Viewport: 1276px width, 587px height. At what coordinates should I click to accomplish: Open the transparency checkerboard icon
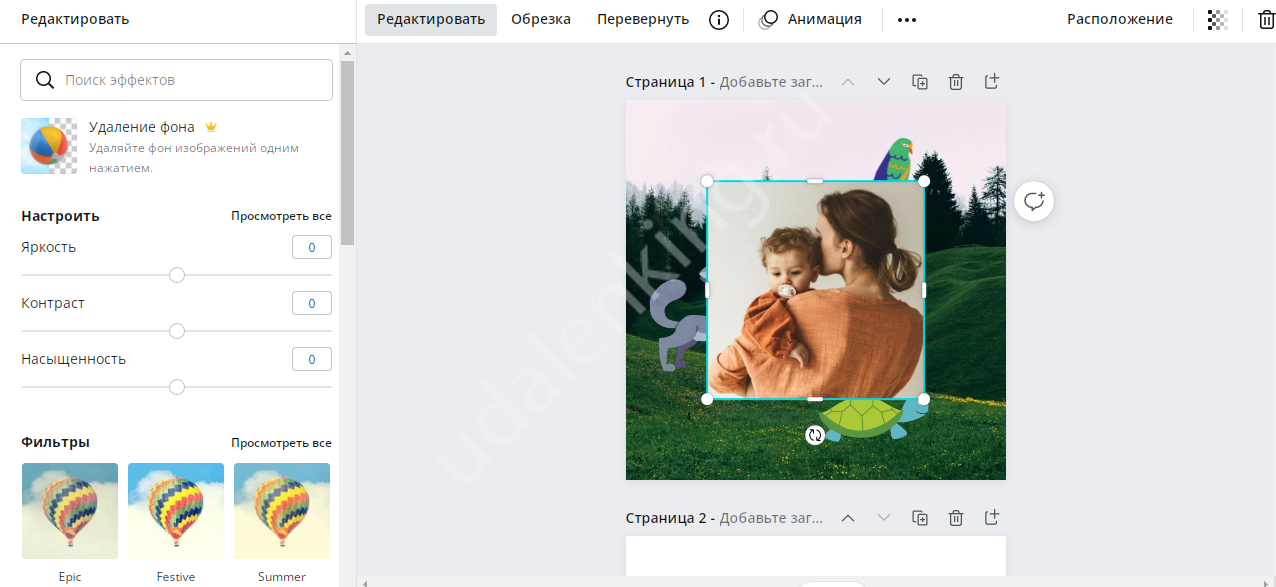[x=1217, y=20]
